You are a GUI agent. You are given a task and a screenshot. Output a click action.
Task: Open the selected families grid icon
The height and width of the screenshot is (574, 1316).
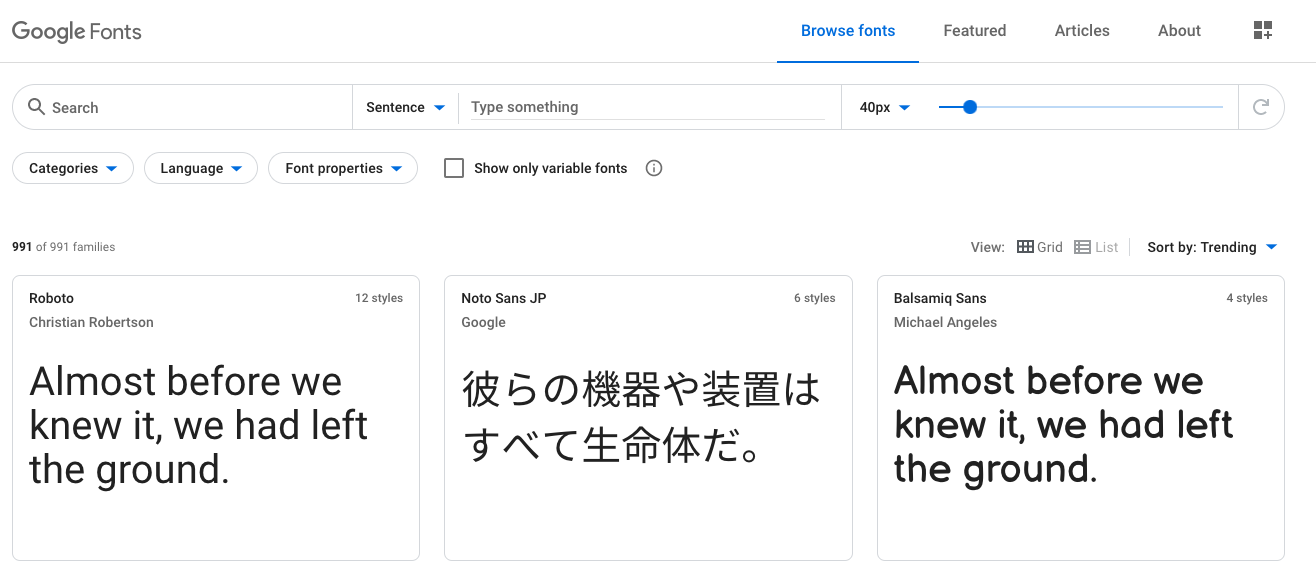tap(1263, 31)
